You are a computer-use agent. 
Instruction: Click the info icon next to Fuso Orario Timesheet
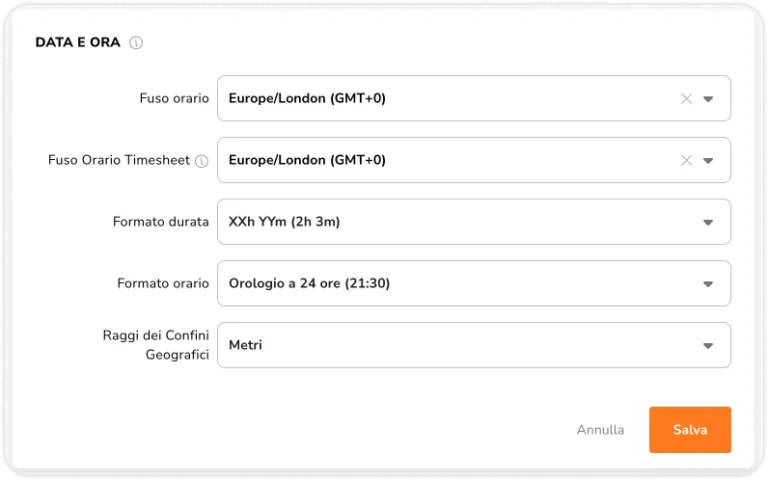pos(201,161)
